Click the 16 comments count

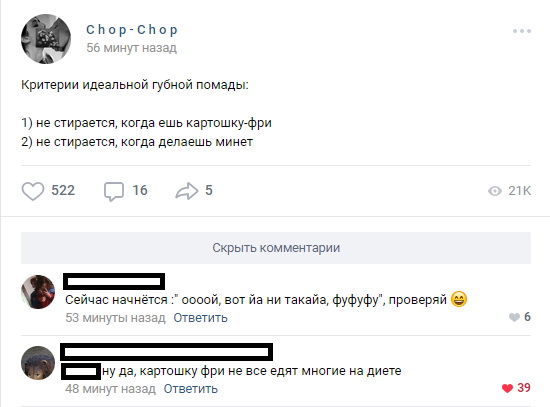pos(140,191)
